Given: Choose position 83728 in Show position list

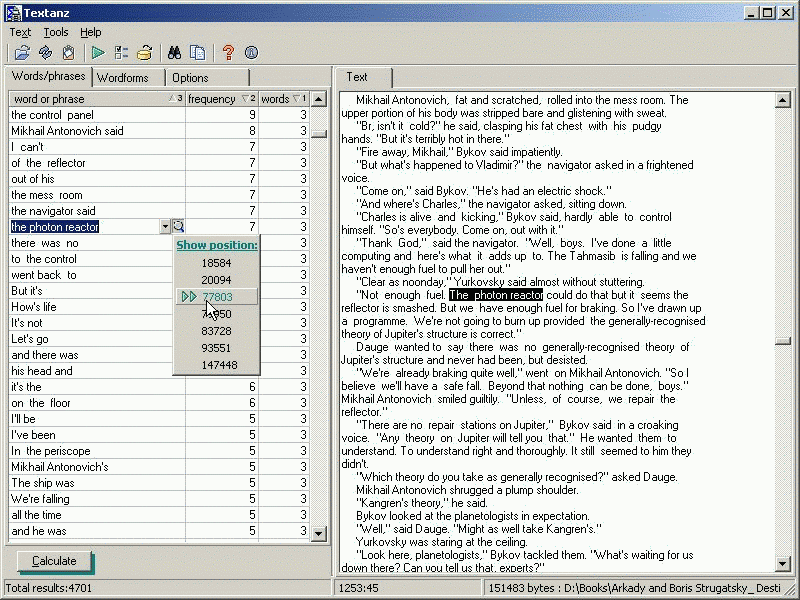Looking at the screenshot, I should click(216, 331).
